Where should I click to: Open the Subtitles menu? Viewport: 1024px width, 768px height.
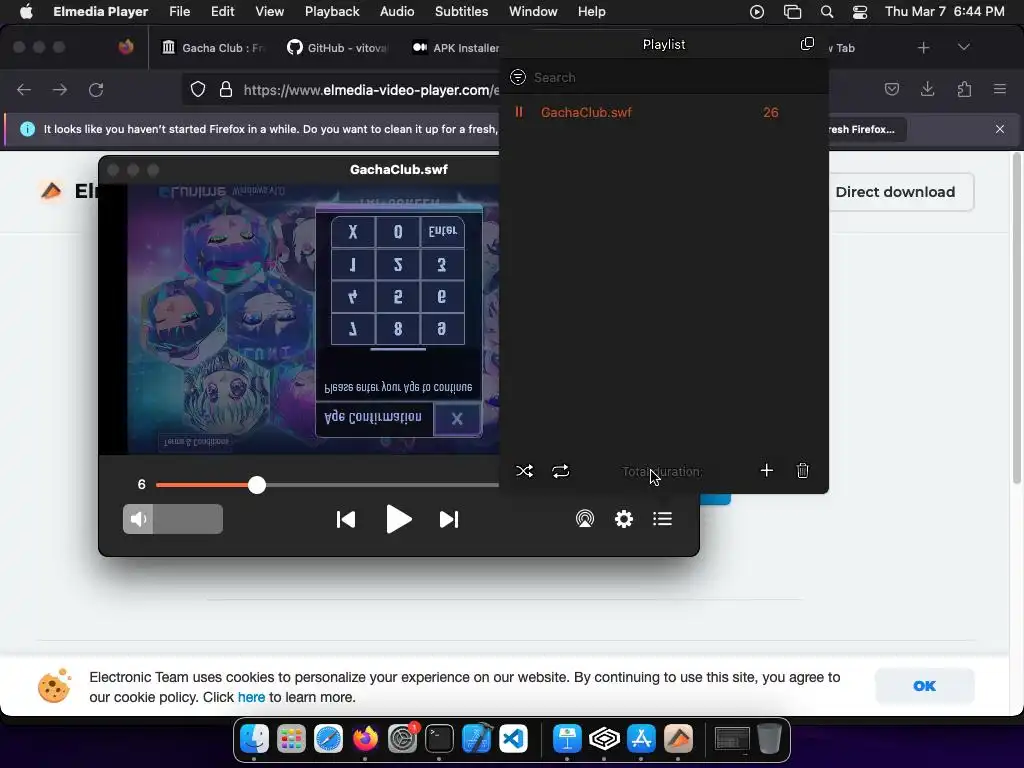[461, 12]
